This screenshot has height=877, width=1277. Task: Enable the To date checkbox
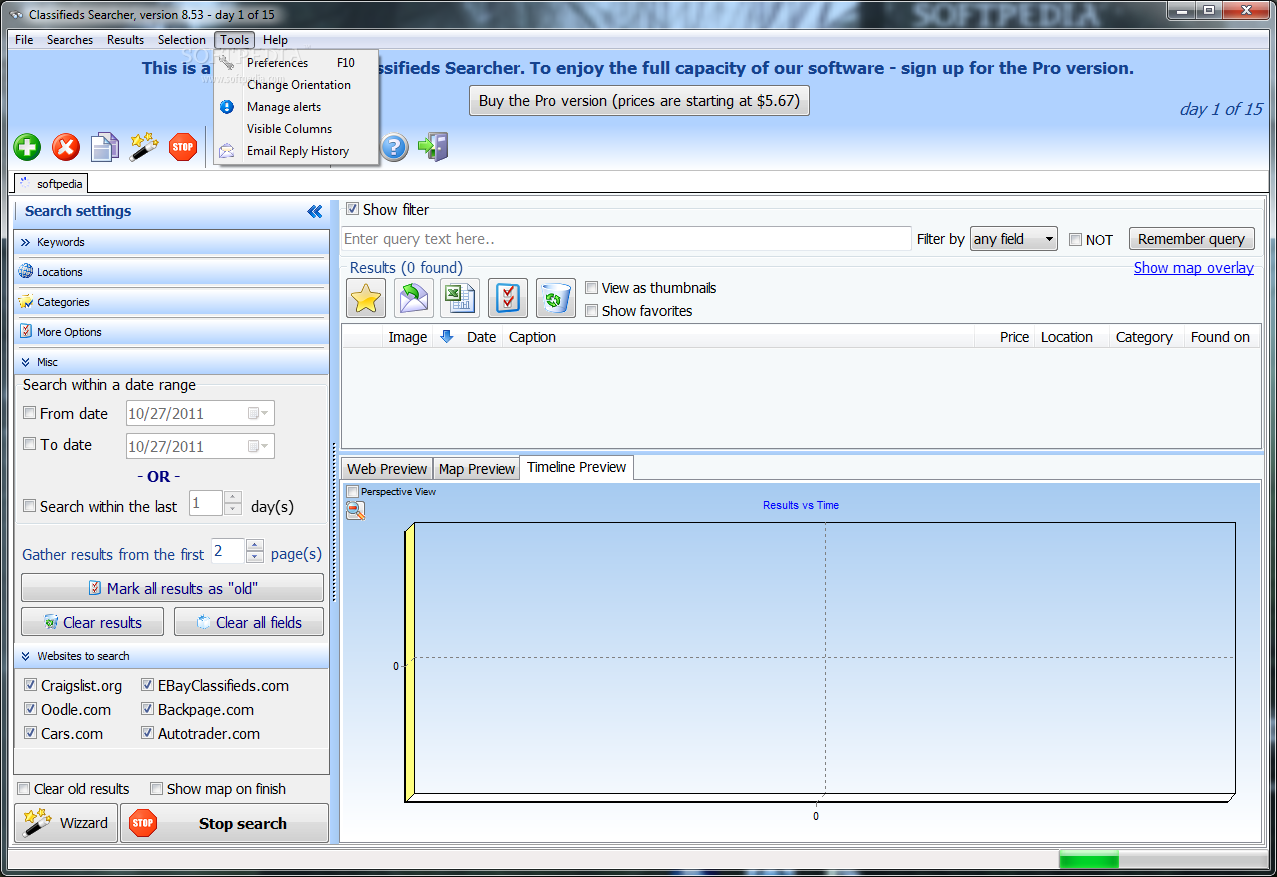(29, 444)
